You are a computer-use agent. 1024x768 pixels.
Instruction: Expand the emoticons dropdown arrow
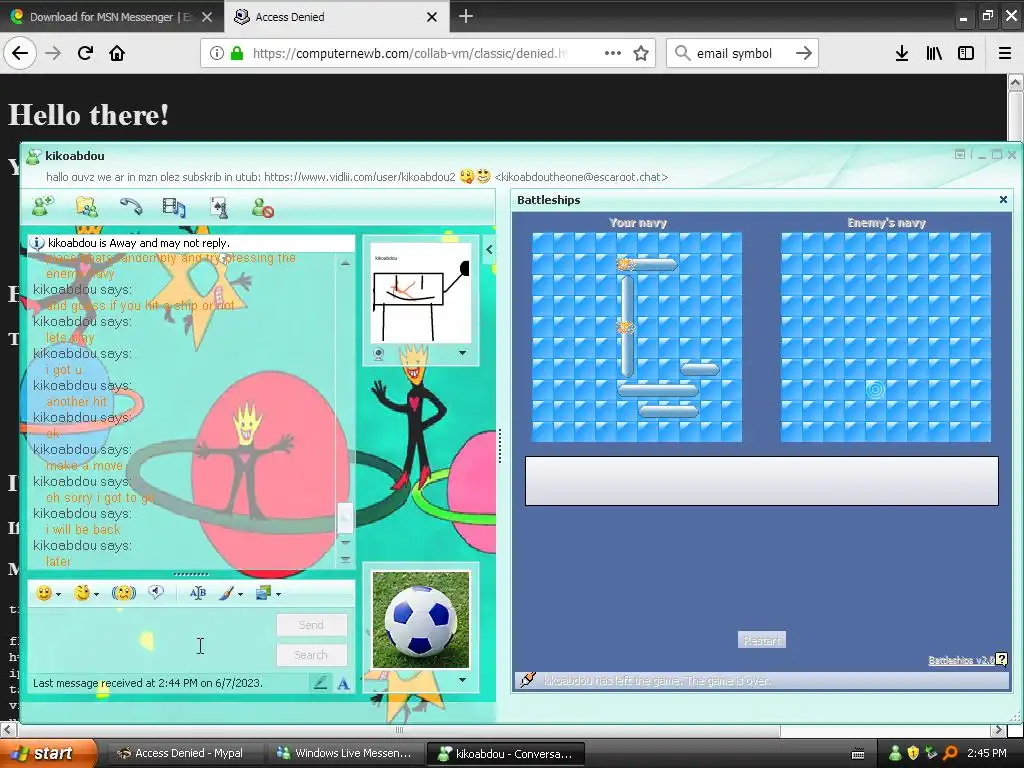58,594
